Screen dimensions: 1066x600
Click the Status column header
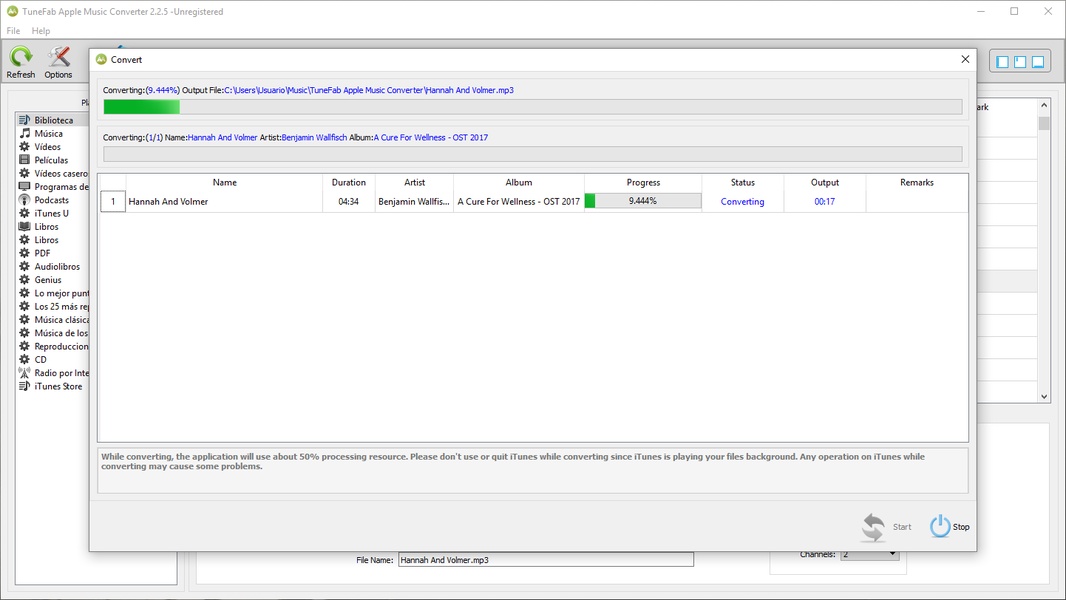742,182
